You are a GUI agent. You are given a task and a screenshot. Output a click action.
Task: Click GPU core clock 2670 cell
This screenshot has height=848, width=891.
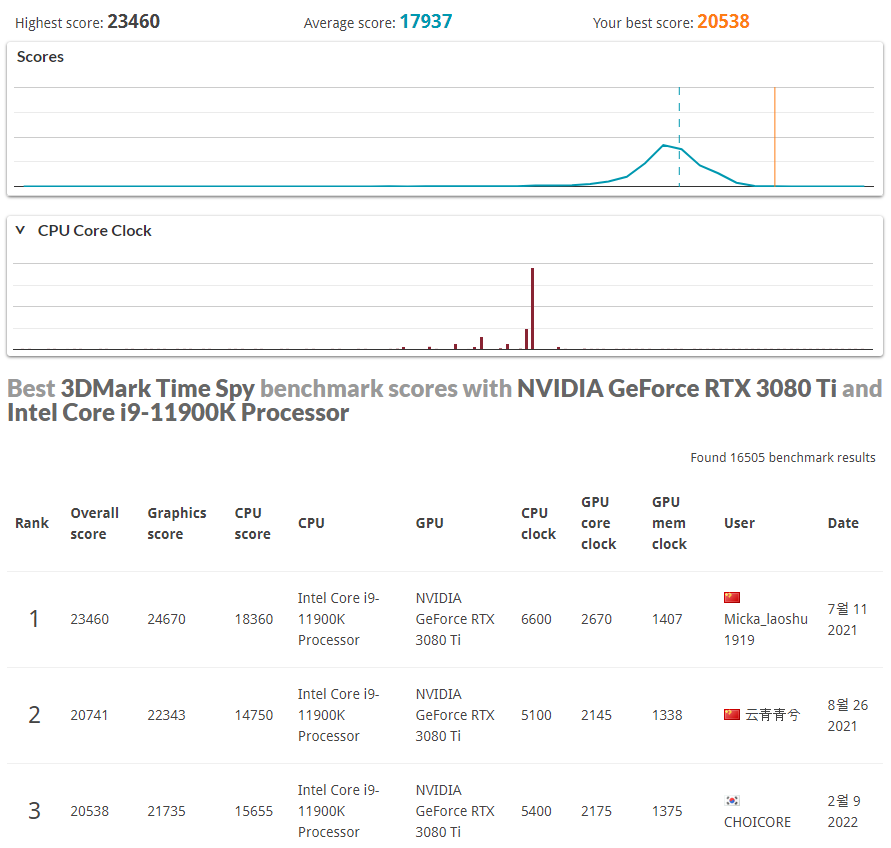(596, 619)
